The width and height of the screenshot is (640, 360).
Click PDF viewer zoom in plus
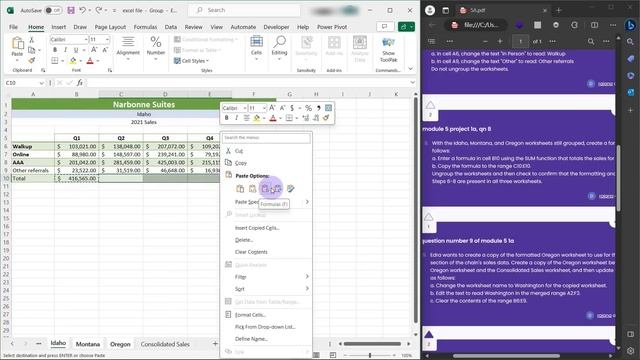pyautogui.click(x=500, y=41)
